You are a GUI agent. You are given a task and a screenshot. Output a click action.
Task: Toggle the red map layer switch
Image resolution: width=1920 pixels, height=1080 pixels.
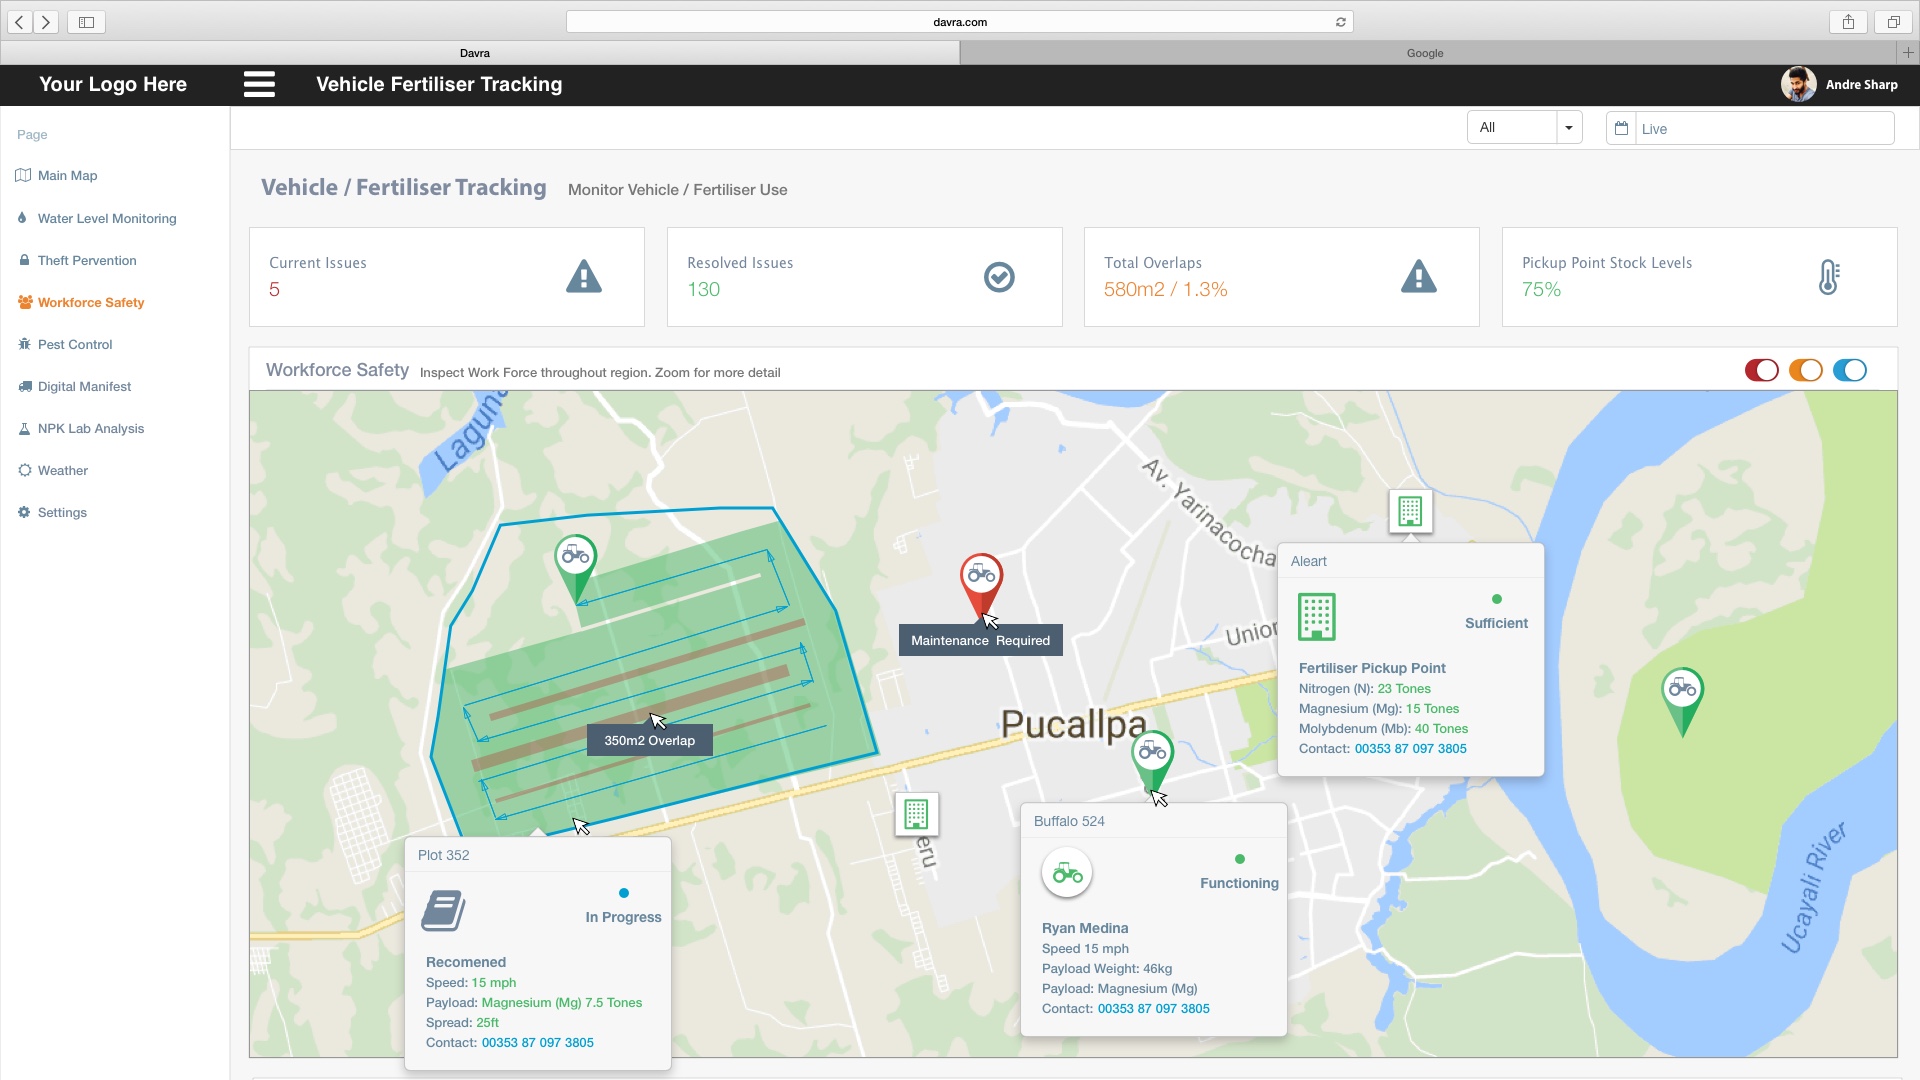point(1762,371)
